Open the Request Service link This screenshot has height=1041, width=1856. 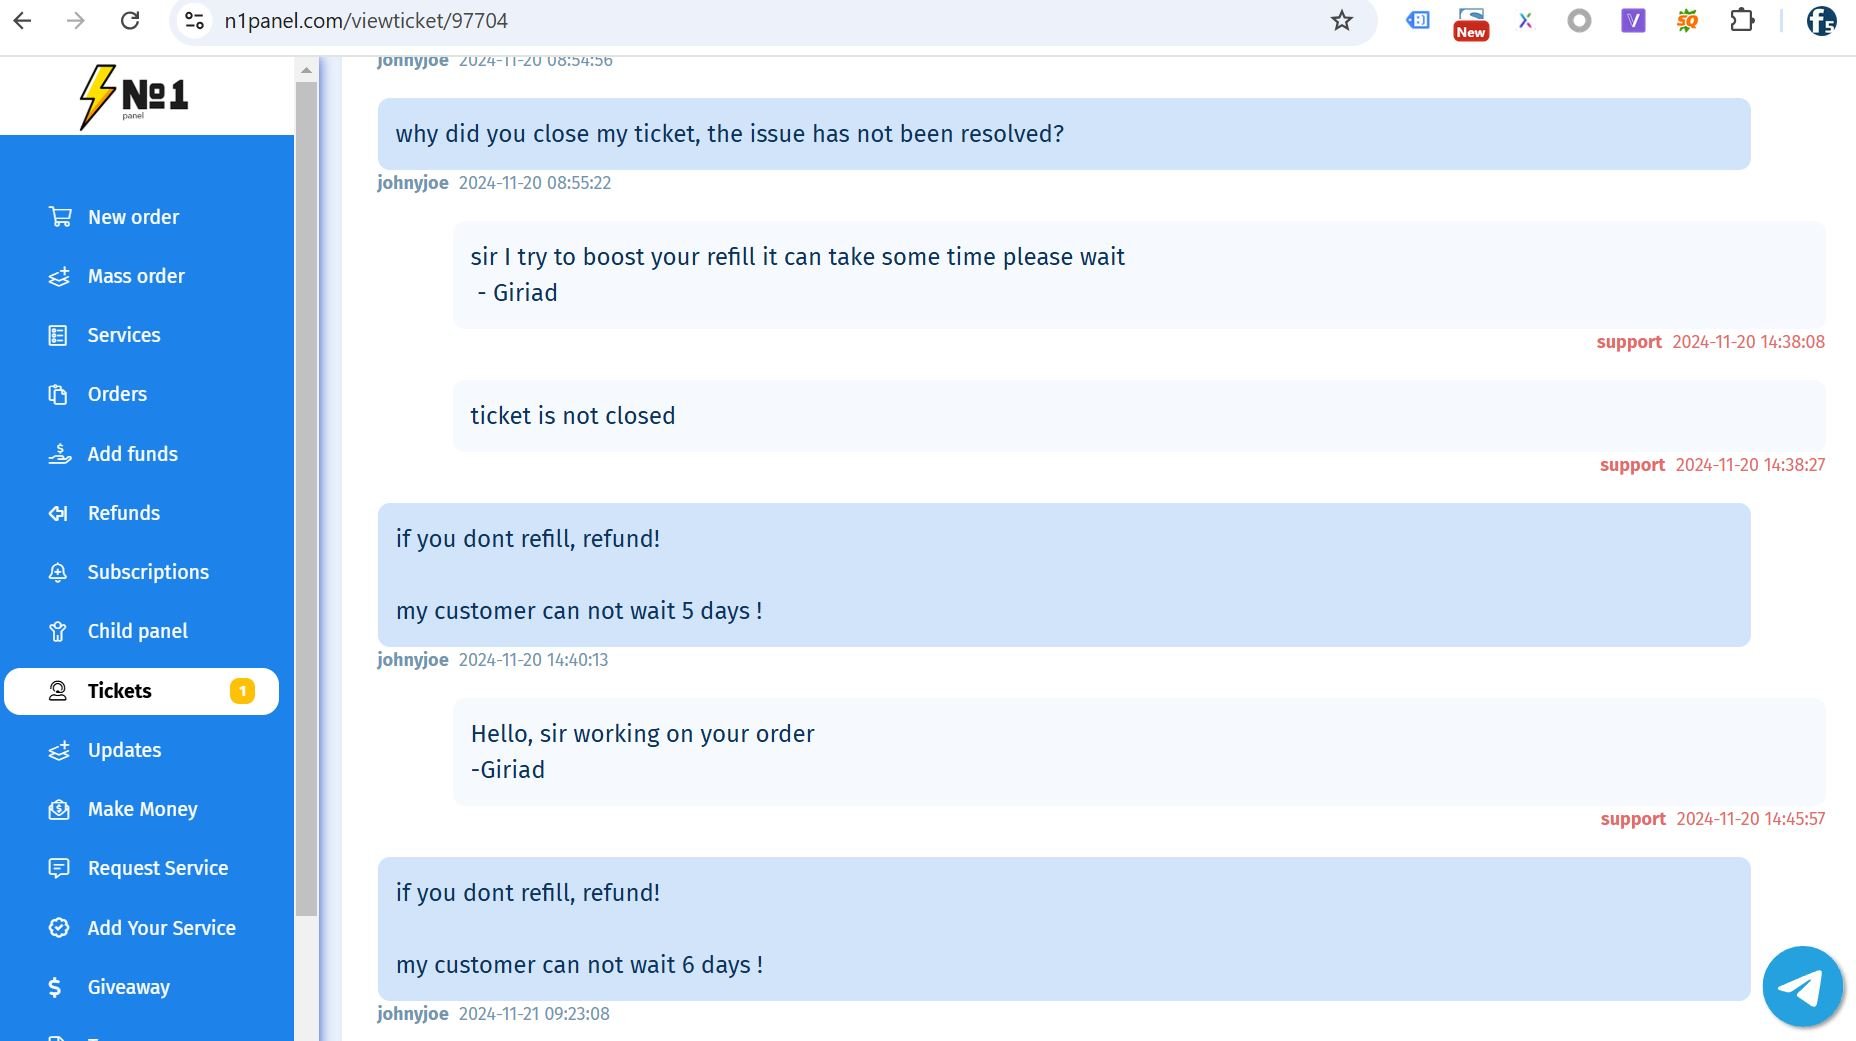(158, 868)
